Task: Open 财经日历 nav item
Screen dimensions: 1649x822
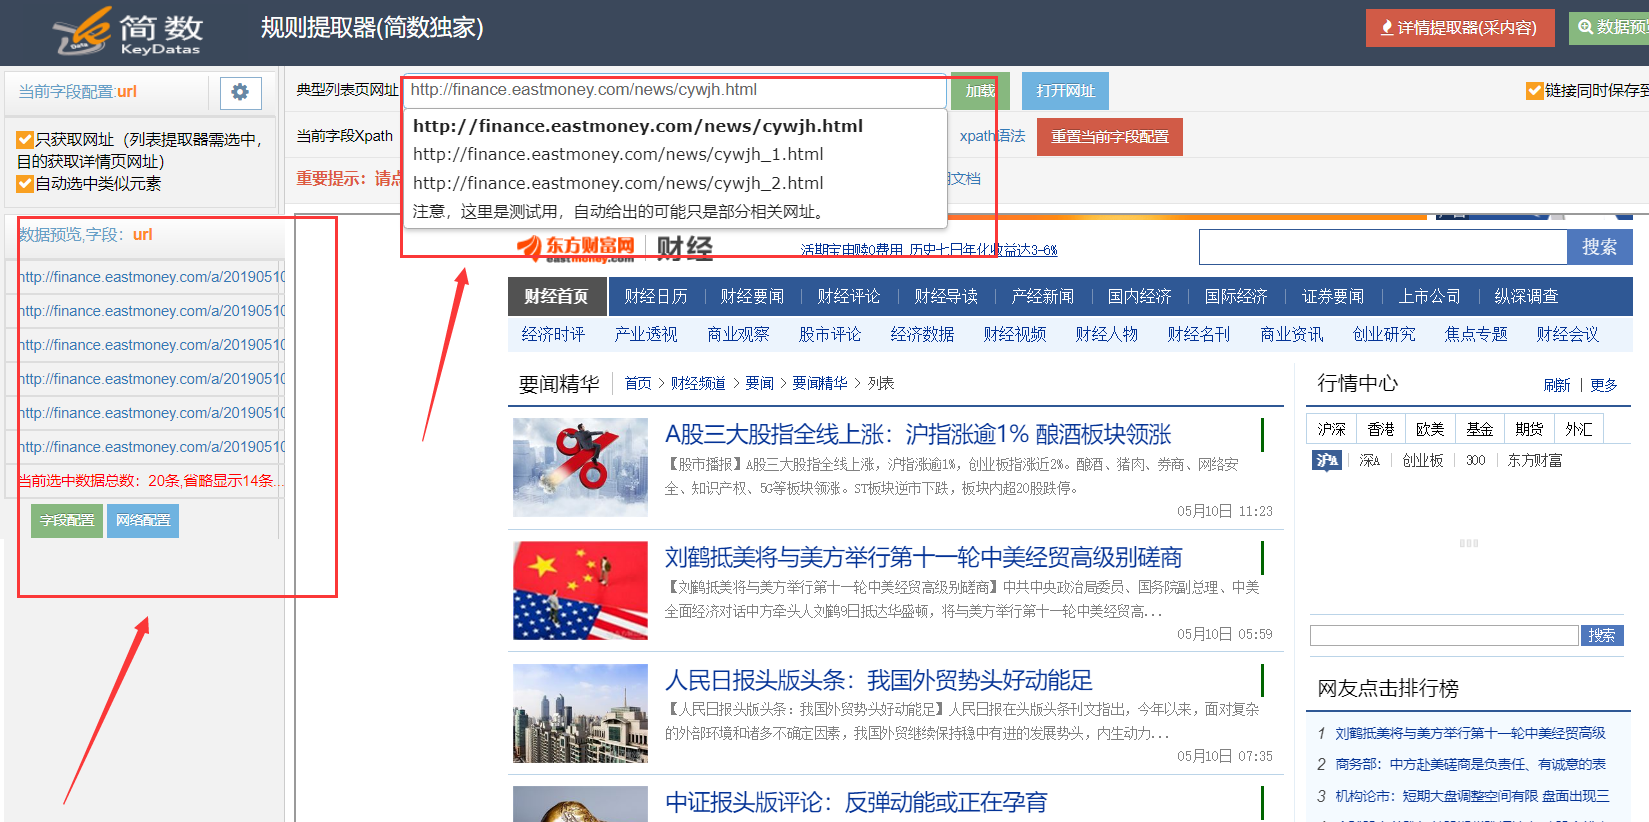Action: coord(656,297)
